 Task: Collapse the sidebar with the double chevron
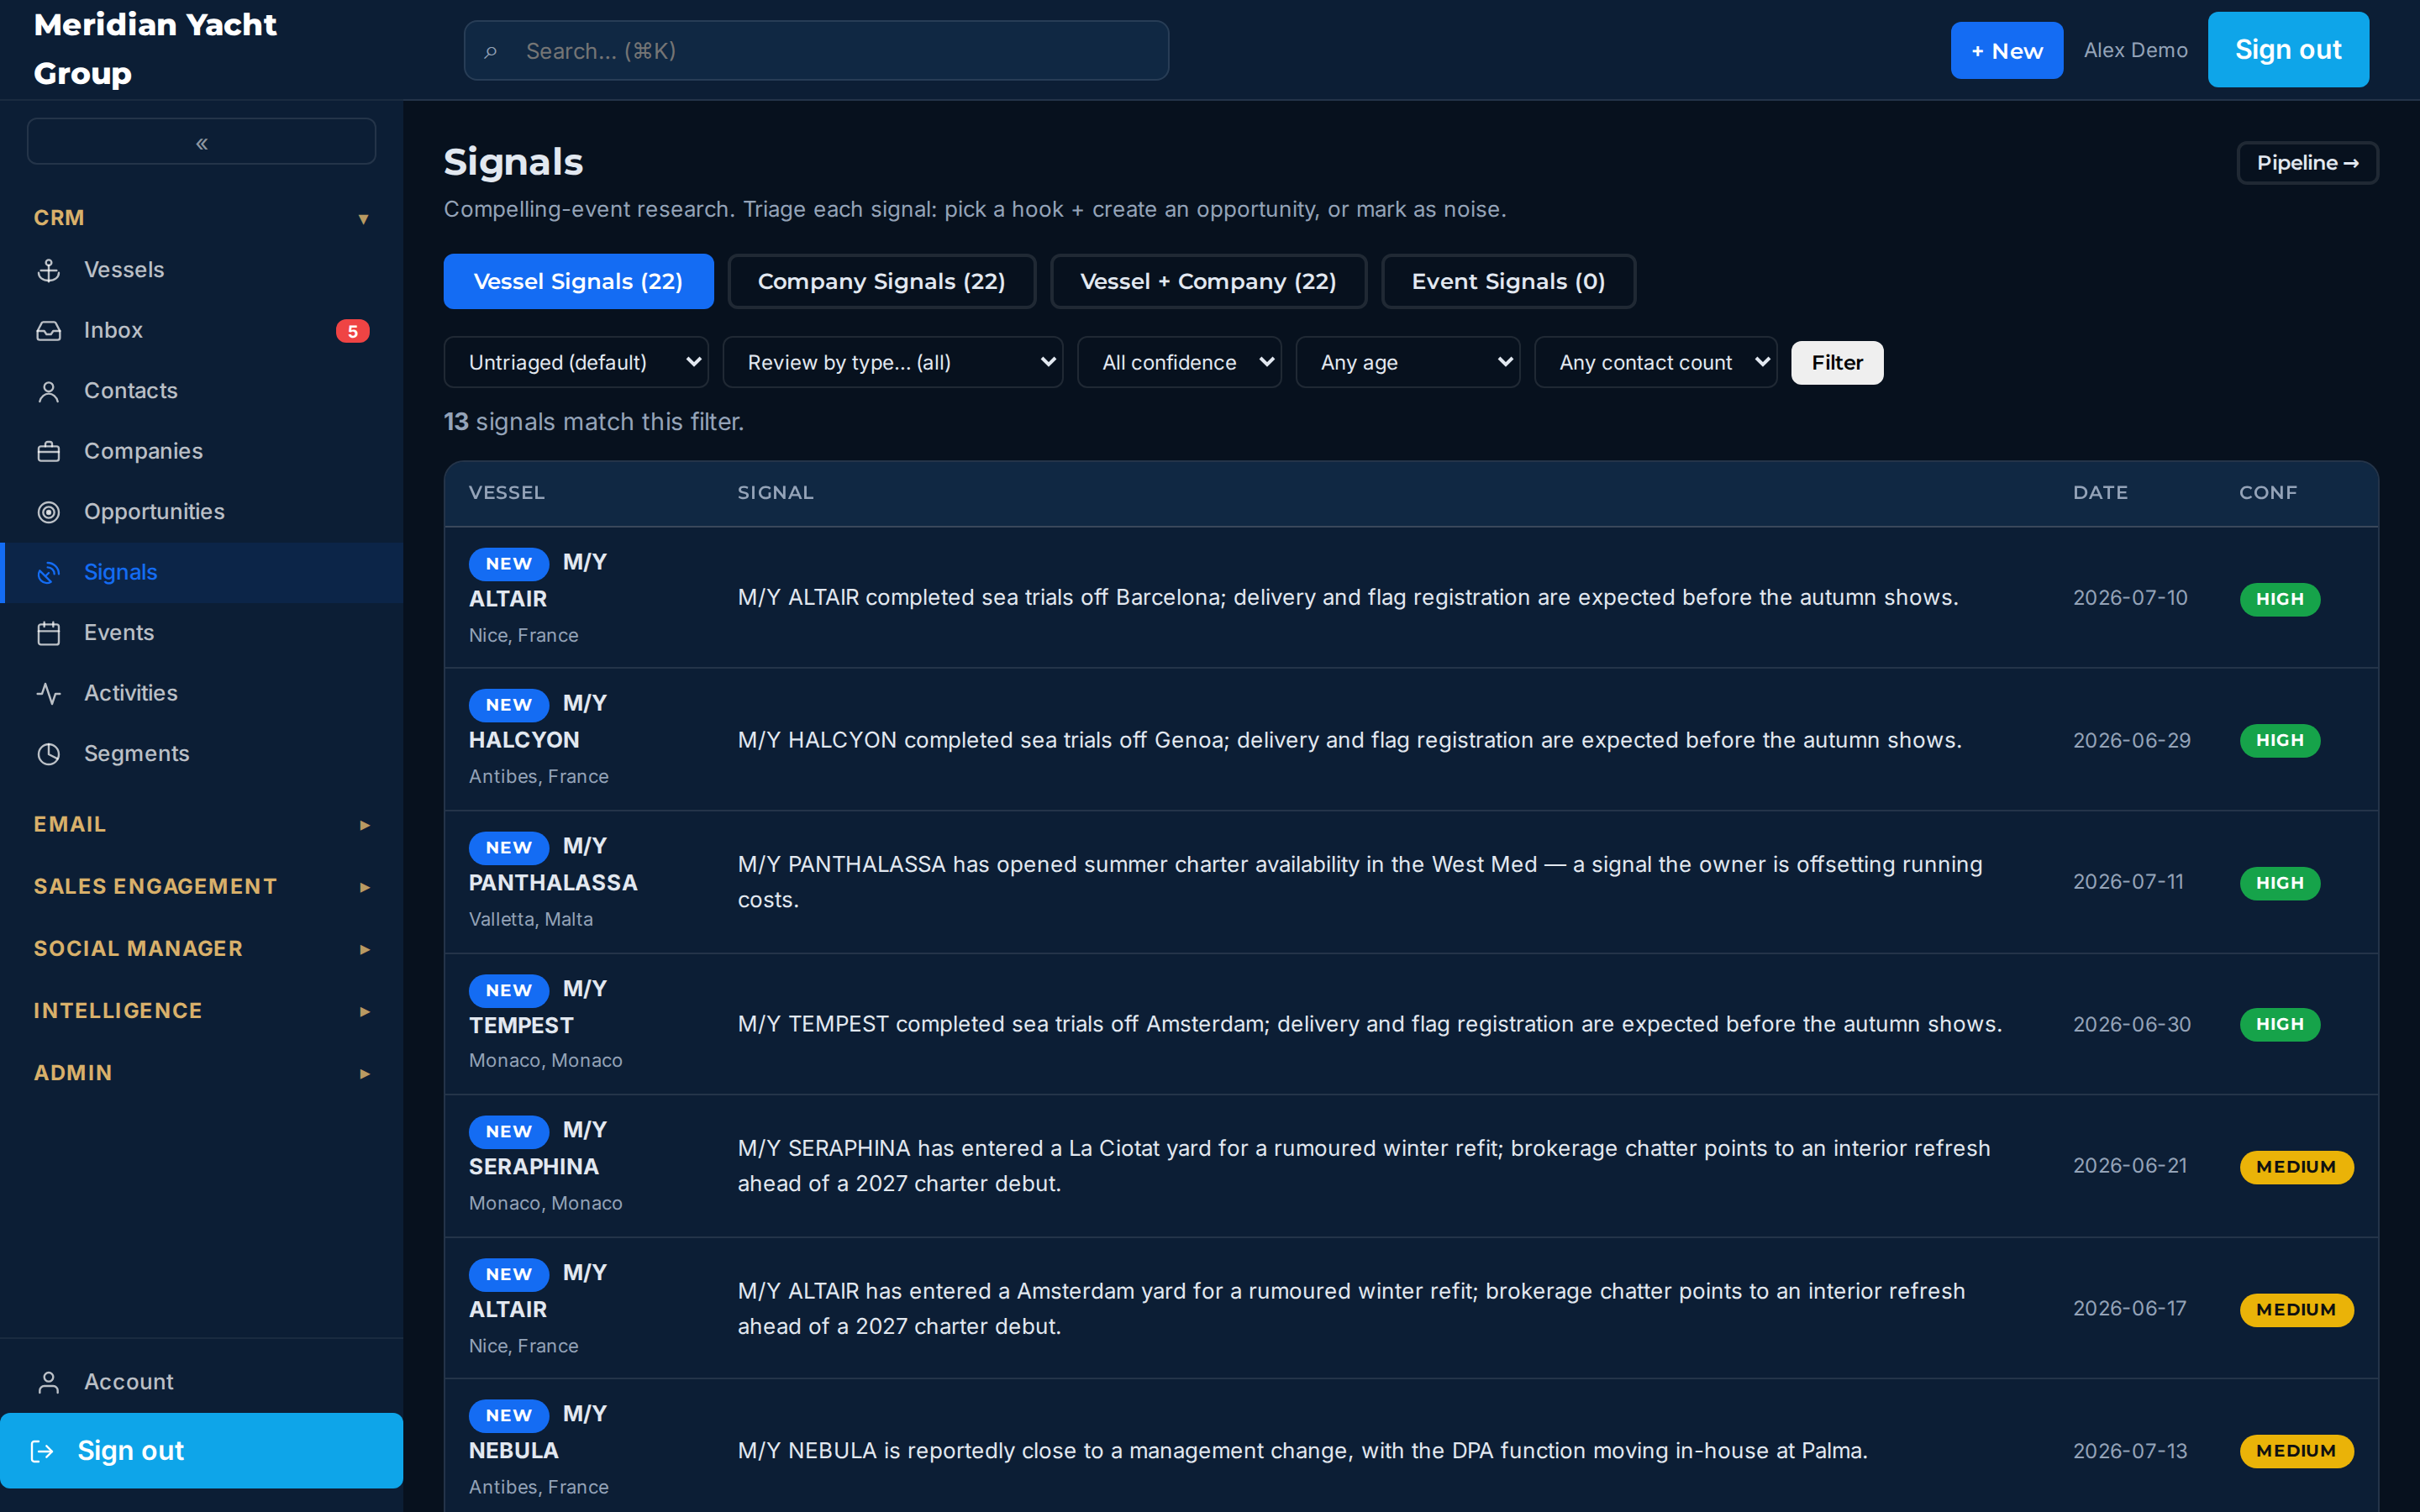click(201, 142)
